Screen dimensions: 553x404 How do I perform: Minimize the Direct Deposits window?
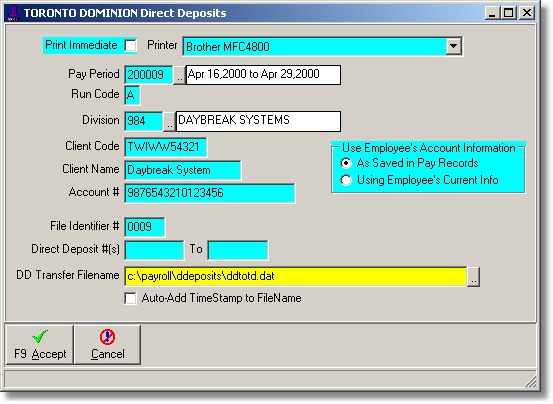click(x=492, y=13)
